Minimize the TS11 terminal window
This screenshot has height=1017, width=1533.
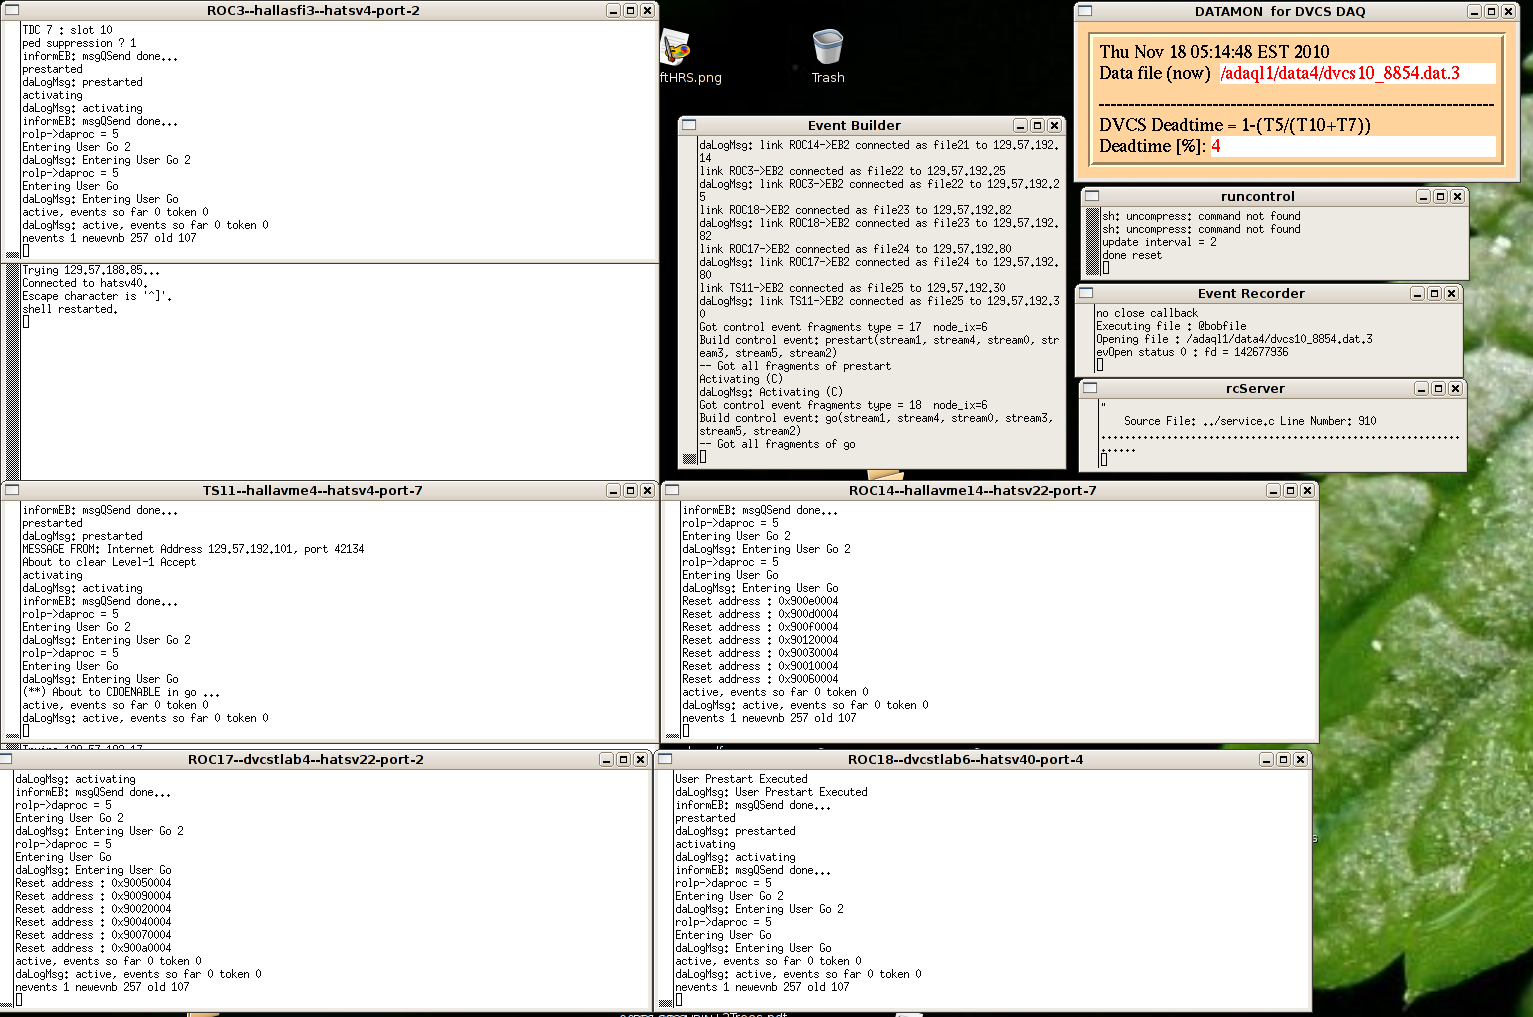[613, 491]
